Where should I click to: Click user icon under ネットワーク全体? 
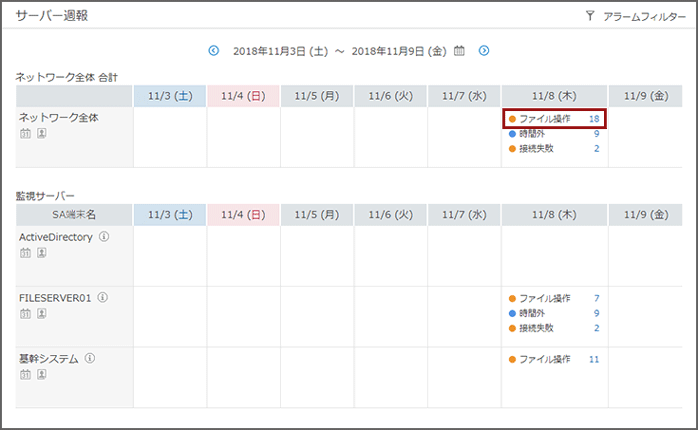click(x=42, y=133)
